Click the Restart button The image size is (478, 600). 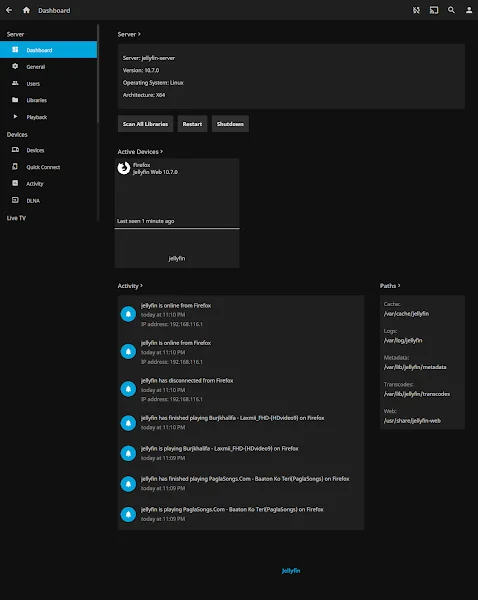(x=192, y=124)
